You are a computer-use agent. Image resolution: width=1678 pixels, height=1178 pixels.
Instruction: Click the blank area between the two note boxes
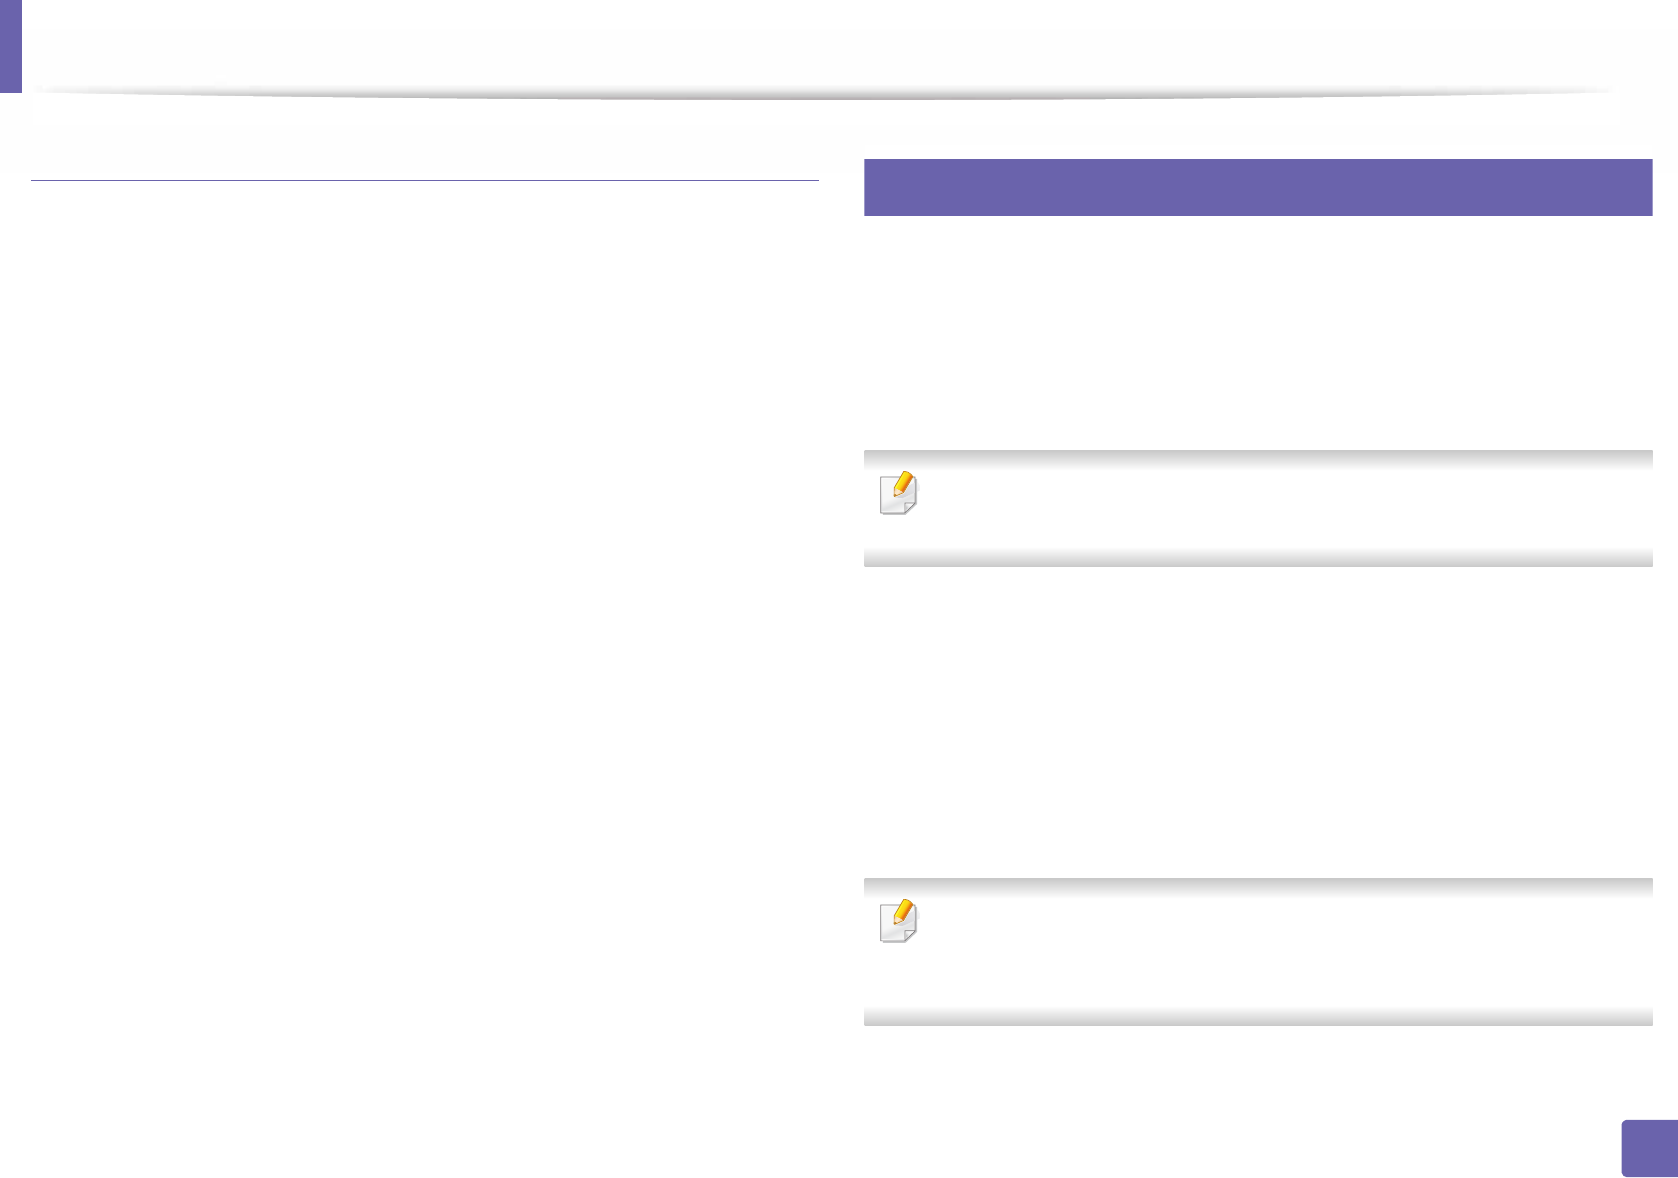[x=1257, y=720]
